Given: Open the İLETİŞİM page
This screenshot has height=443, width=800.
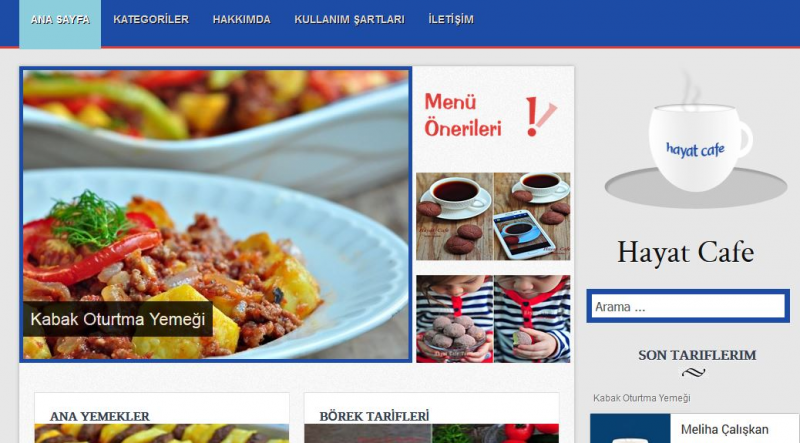Looking at the screenshot, I should [451, 19].
